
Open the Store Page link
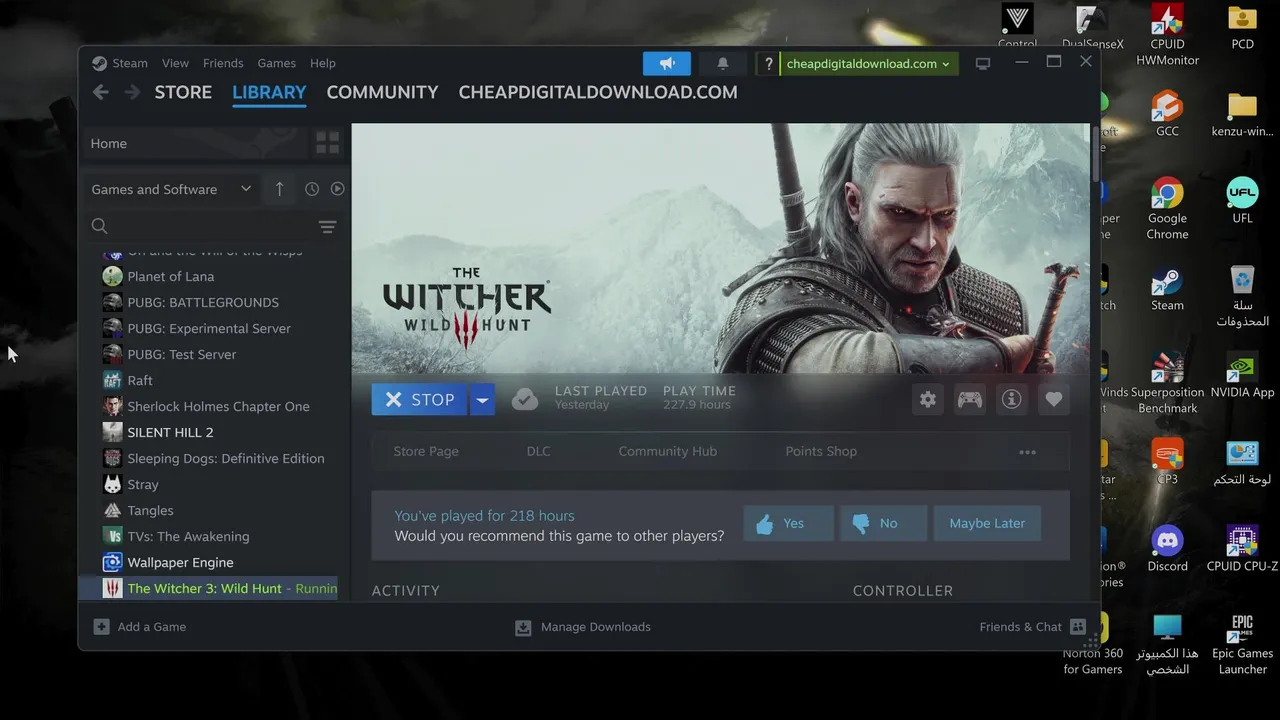pyautogui.click(x=426, y=451)
